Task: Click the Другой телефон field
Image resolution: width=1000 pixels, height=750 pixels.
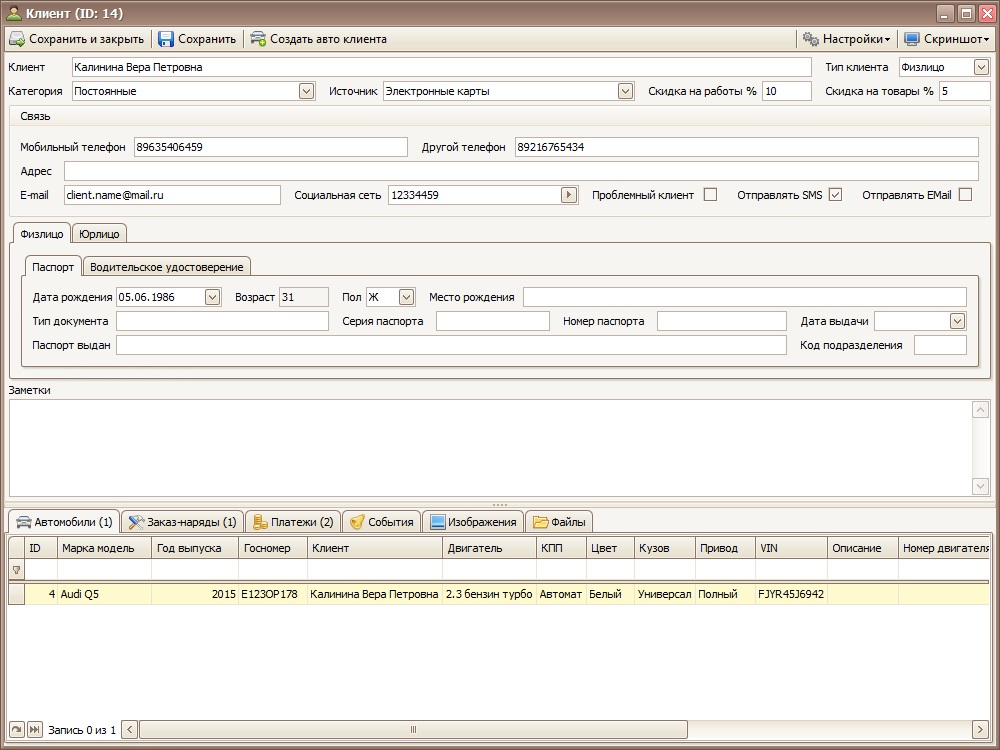Action: click(x=747, y=147)
